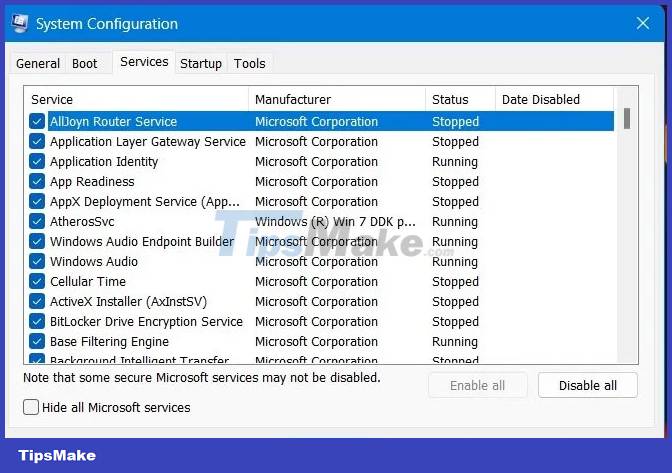
Task: Sort by the Status column header
Action: [460, 99]
